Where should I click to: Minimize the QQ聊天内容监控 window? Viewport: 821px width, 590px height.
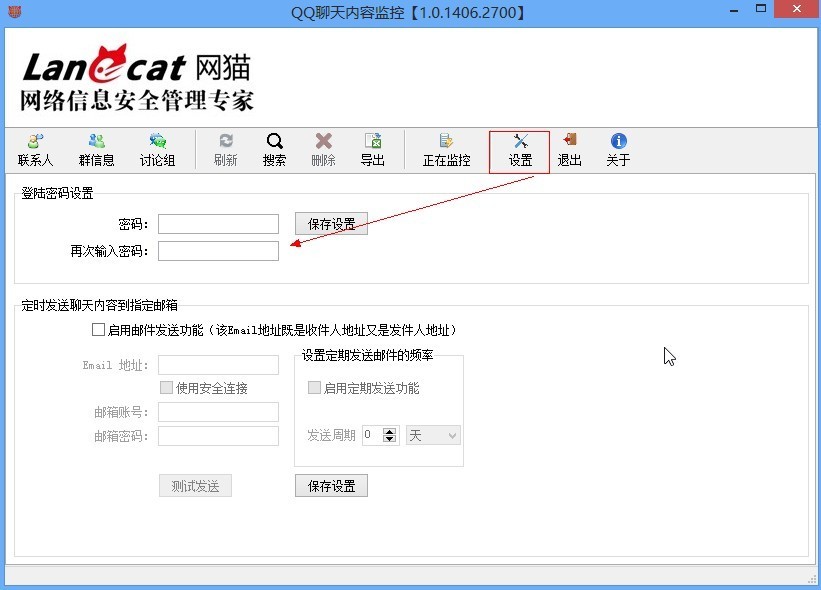pyautogui.click(x=734, y=10)
